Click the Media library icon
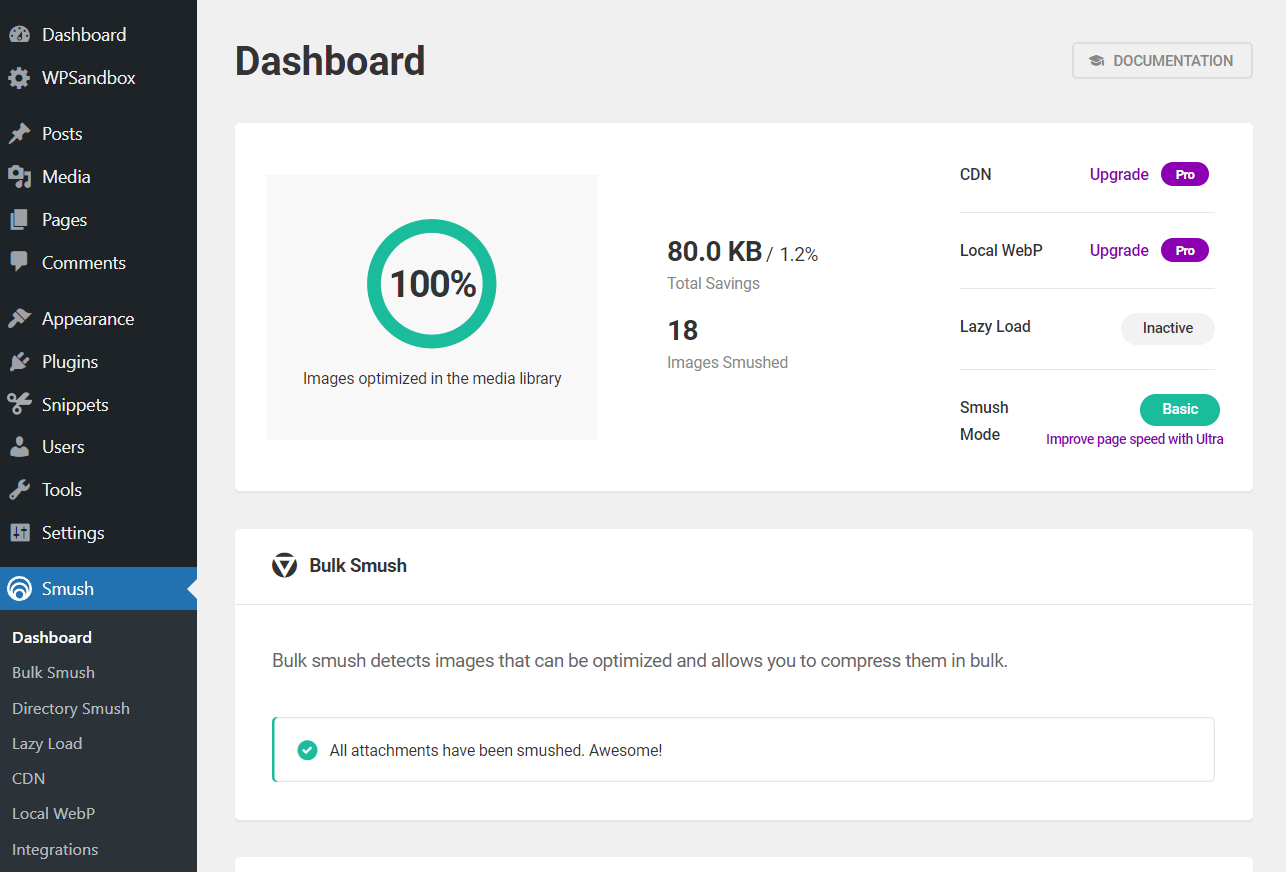1286x872 pixels. (x=19, y=177)
